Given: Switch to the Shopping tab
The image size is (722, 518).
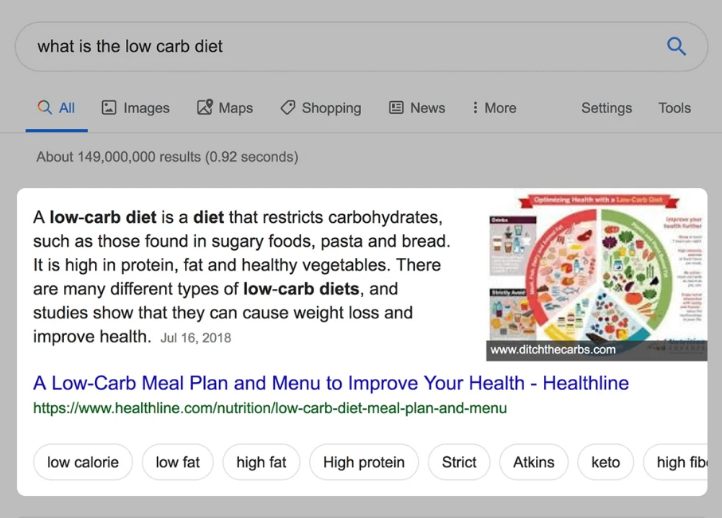Looking at the screenshot, I should [331, 108].
